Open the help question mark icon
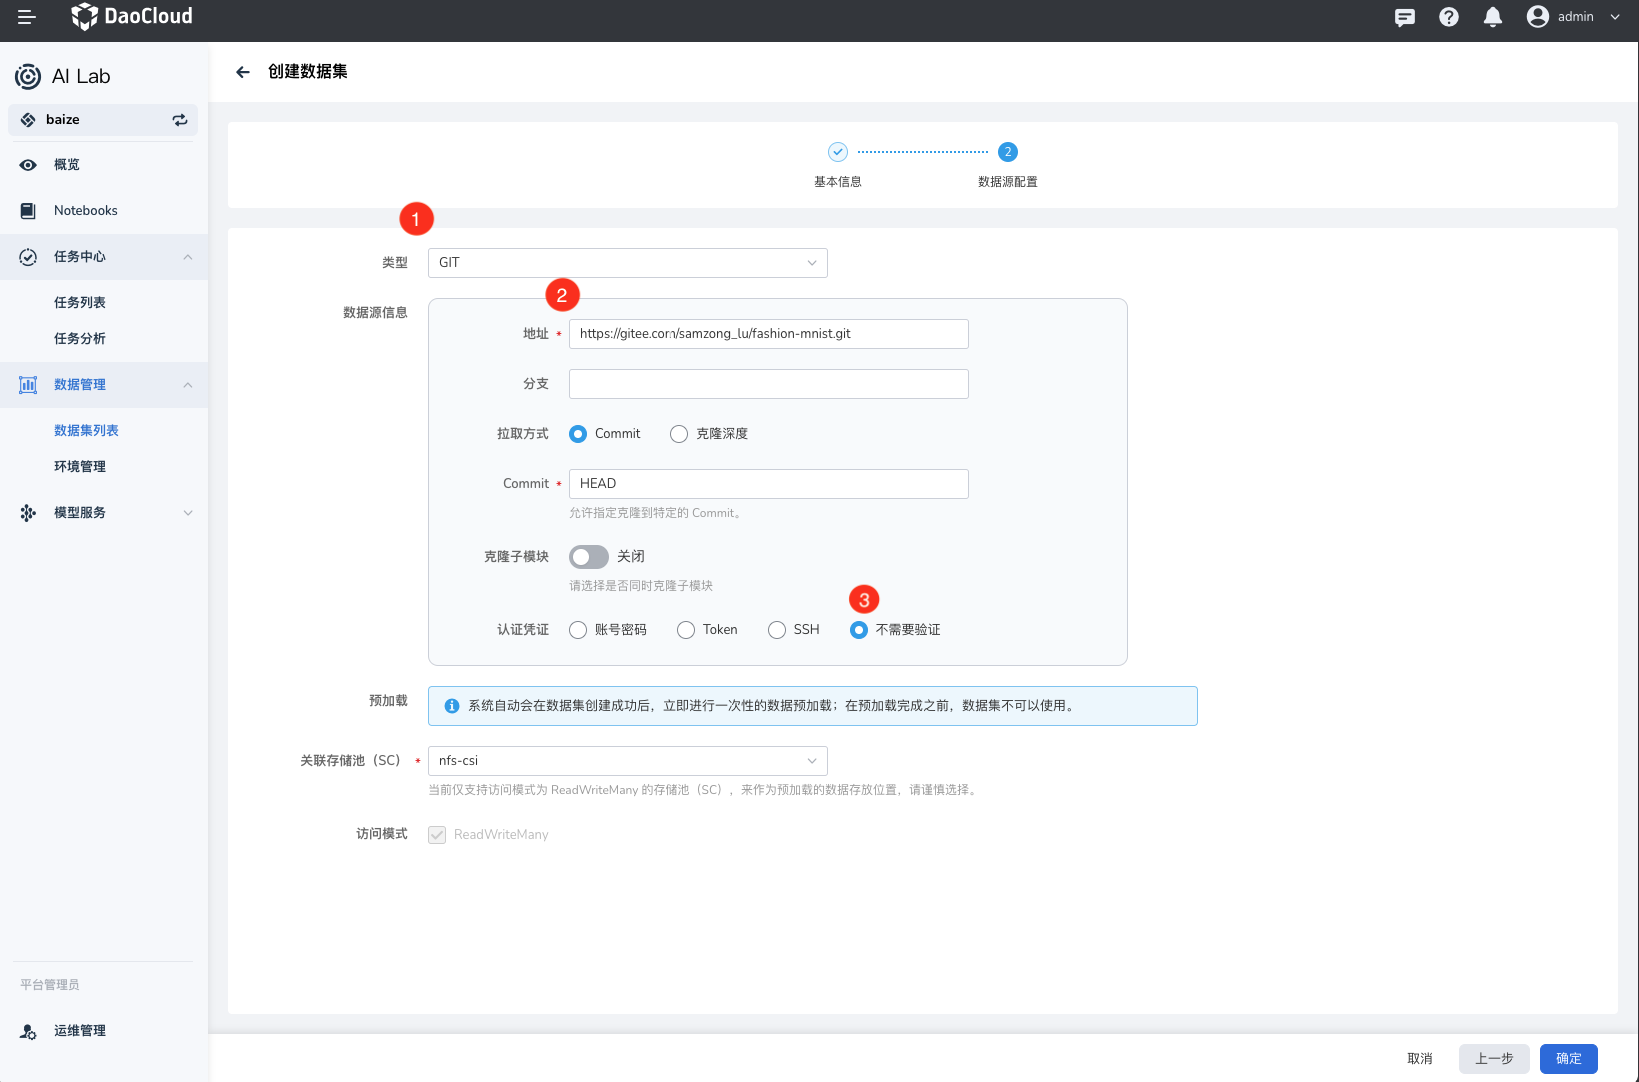The width and height of the screenshot is (1639, 1082). (1449, 17)
